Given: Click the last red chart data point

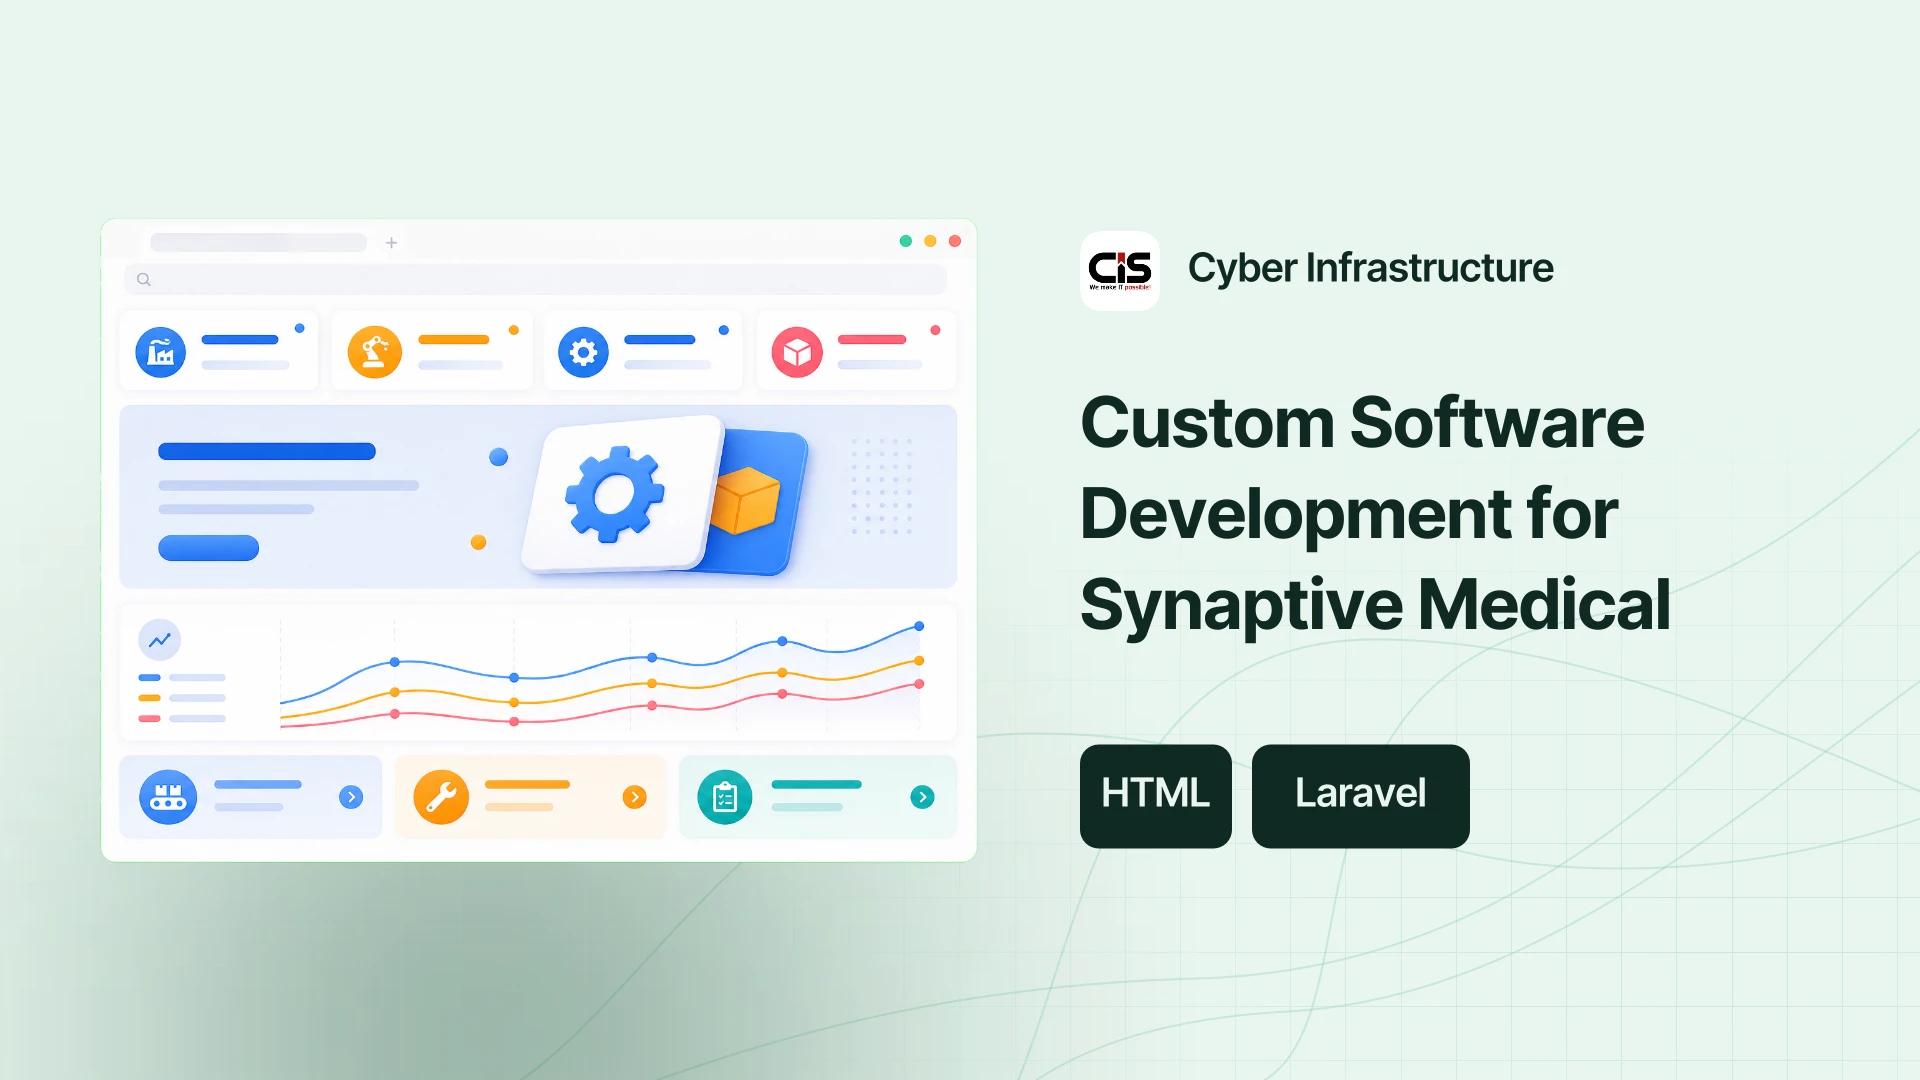Looking at the screenshot, I should point(919,684).
